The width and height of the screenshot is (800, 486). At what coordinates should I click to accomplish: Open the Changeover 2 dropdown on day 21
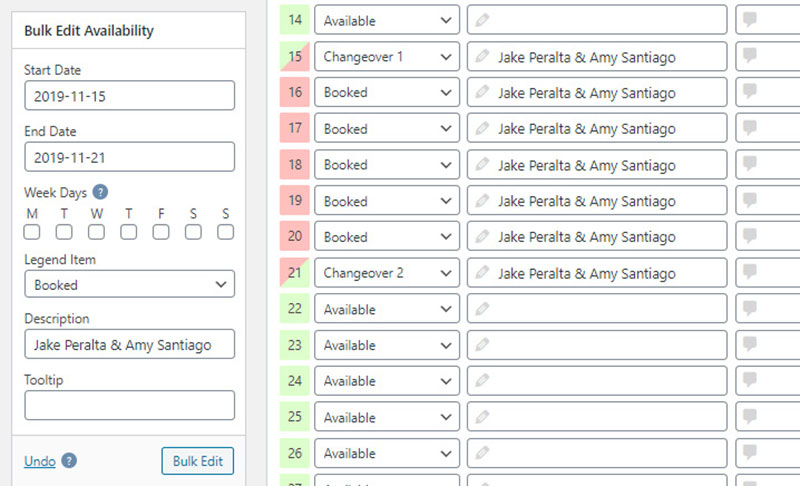tap(387, 272)
